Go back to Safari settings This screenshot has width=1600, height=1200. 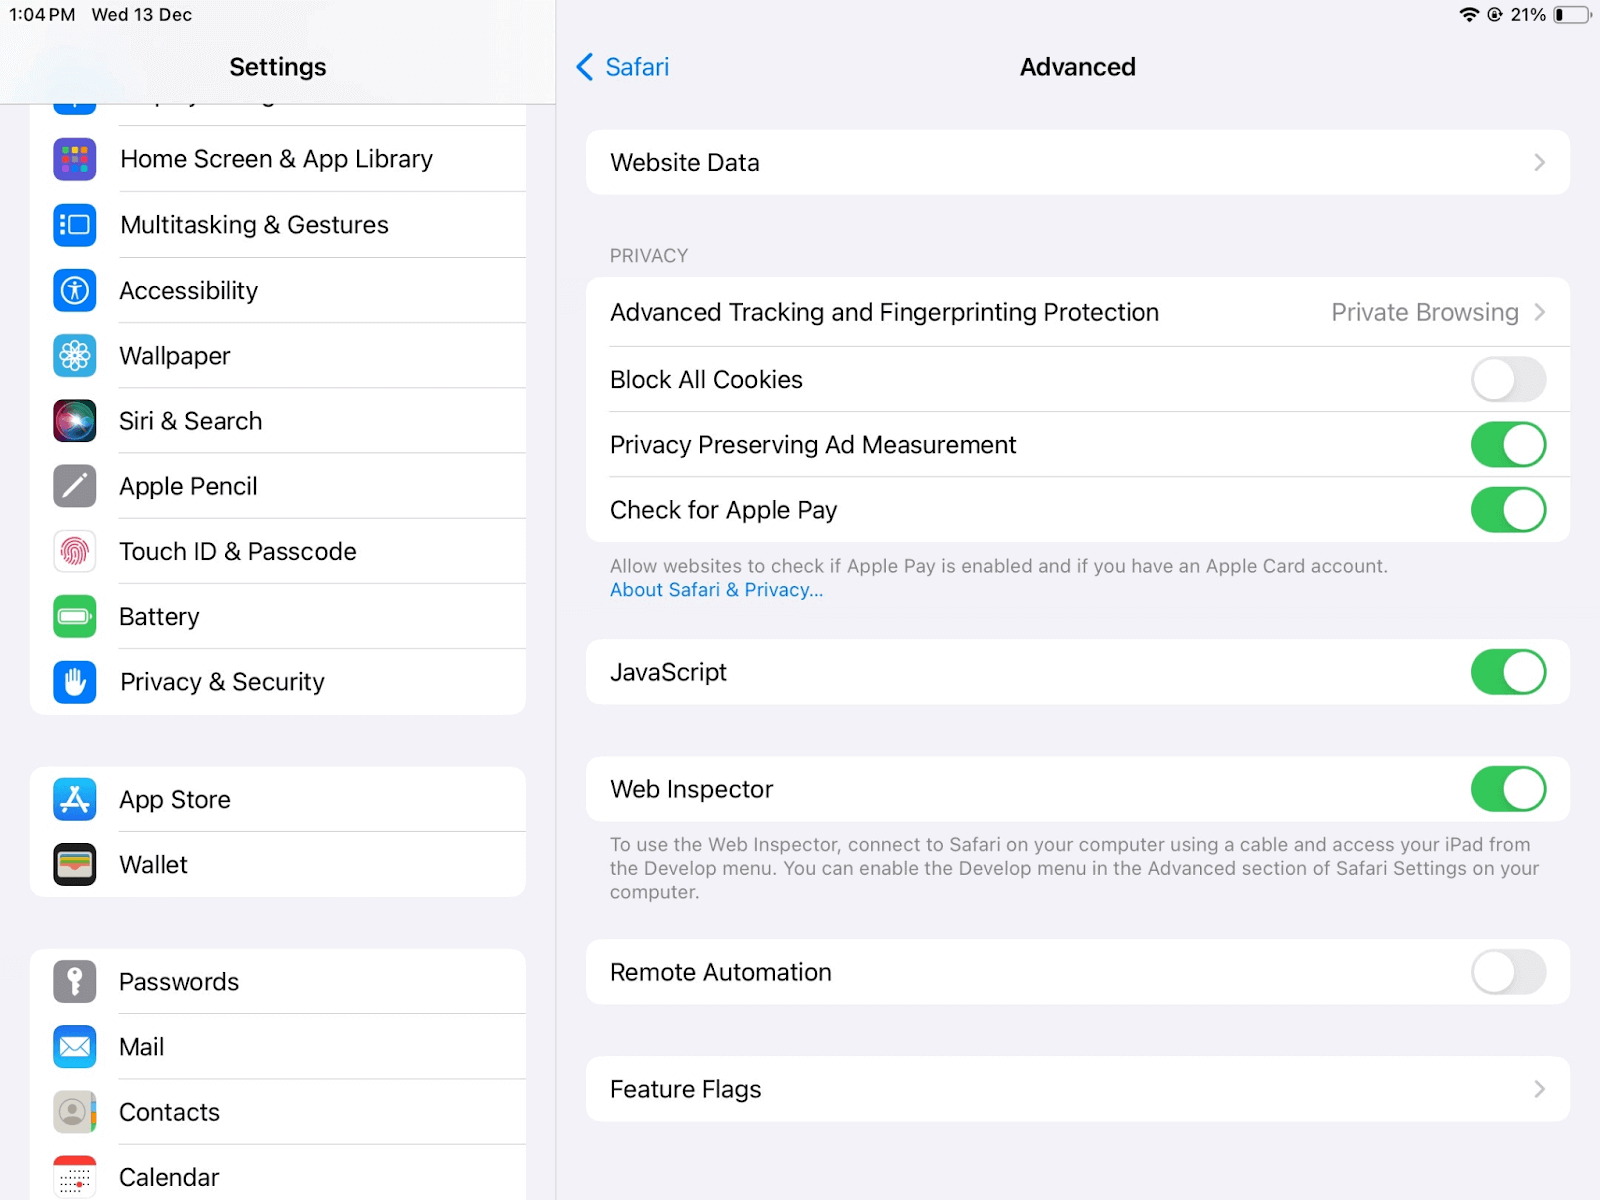[x=623, y=67]
